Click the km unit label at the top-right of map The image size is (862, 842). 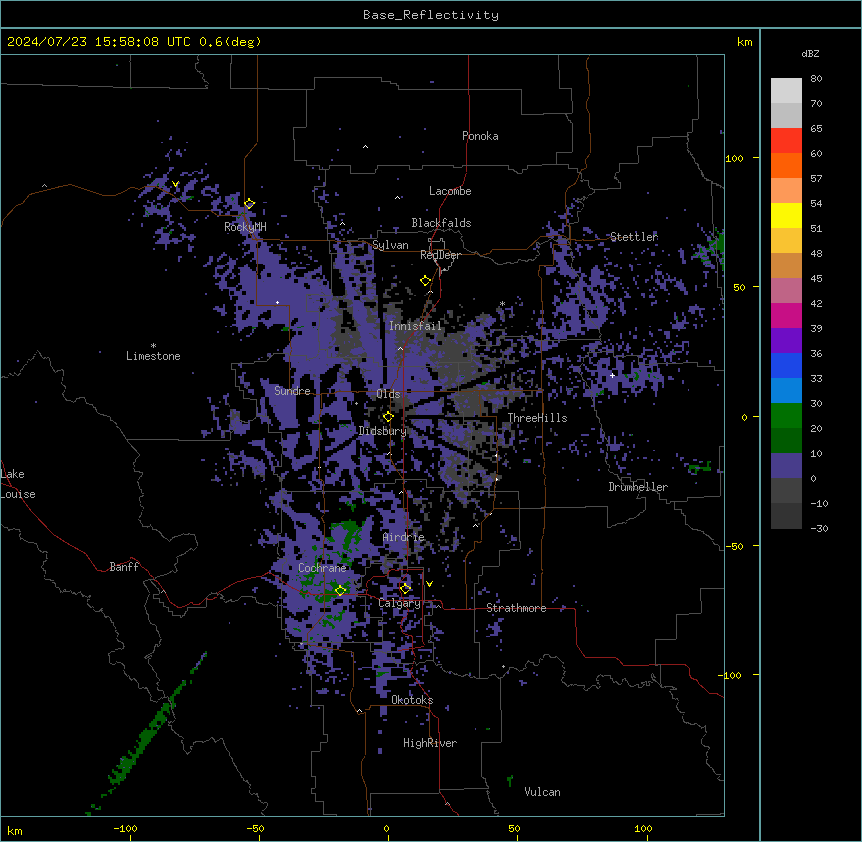pos(745,42)
